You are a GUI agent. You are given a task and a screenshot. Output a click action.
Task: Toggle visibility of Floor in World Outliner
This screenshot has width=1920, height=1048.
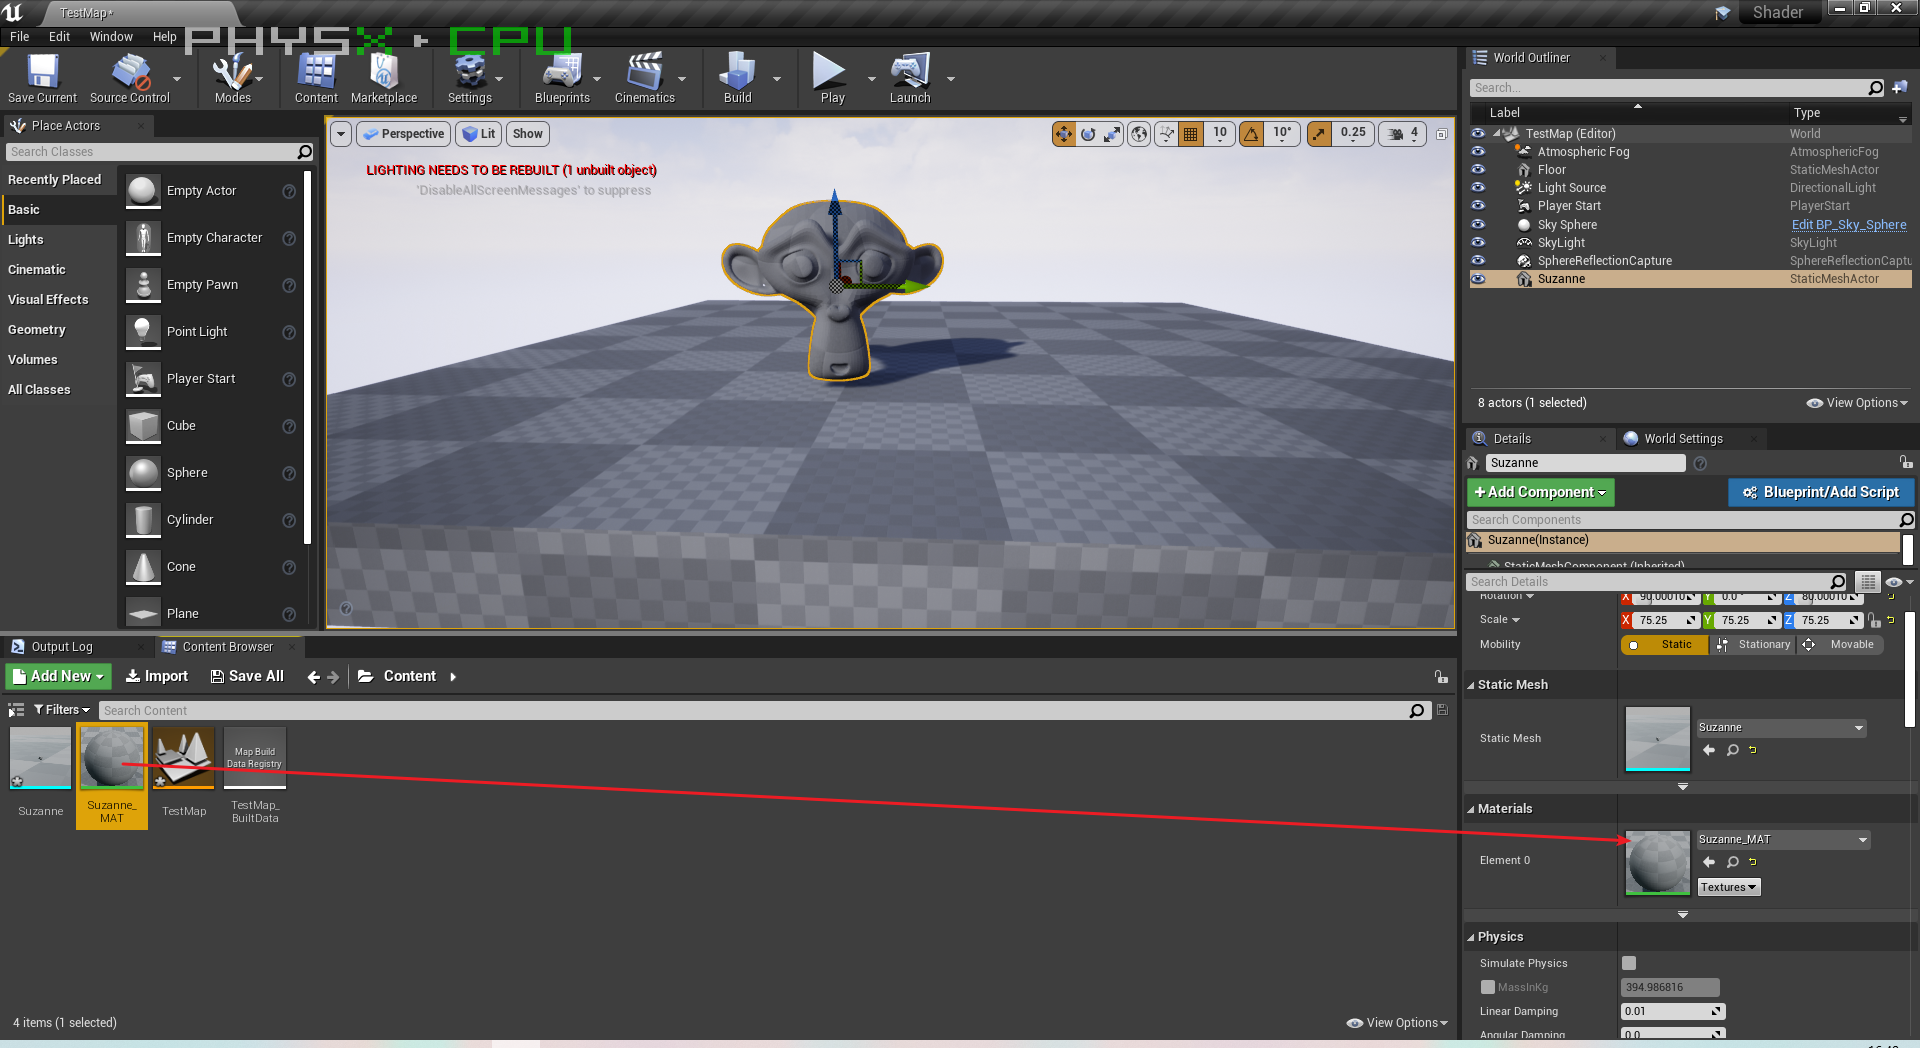(1478, 170)
